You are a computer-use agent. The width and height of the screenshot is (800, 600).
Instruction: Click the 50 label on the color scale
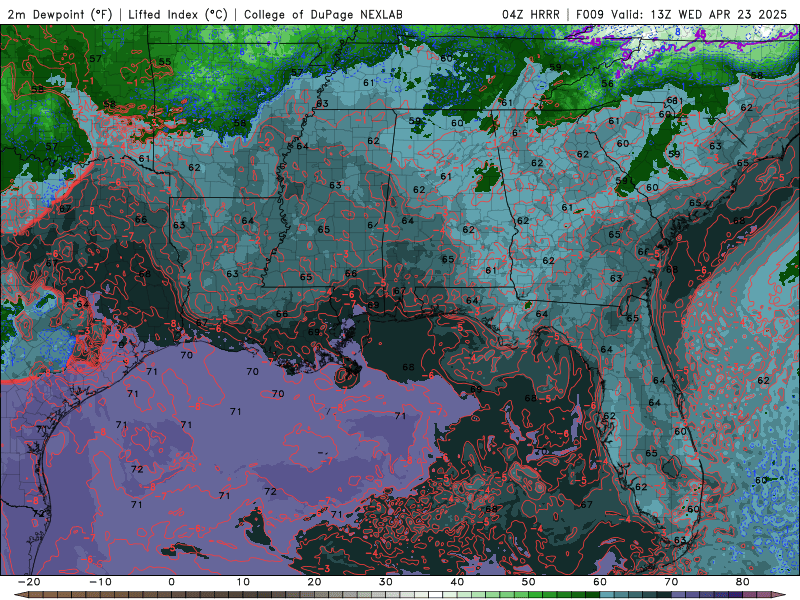(x=529, y=582)
